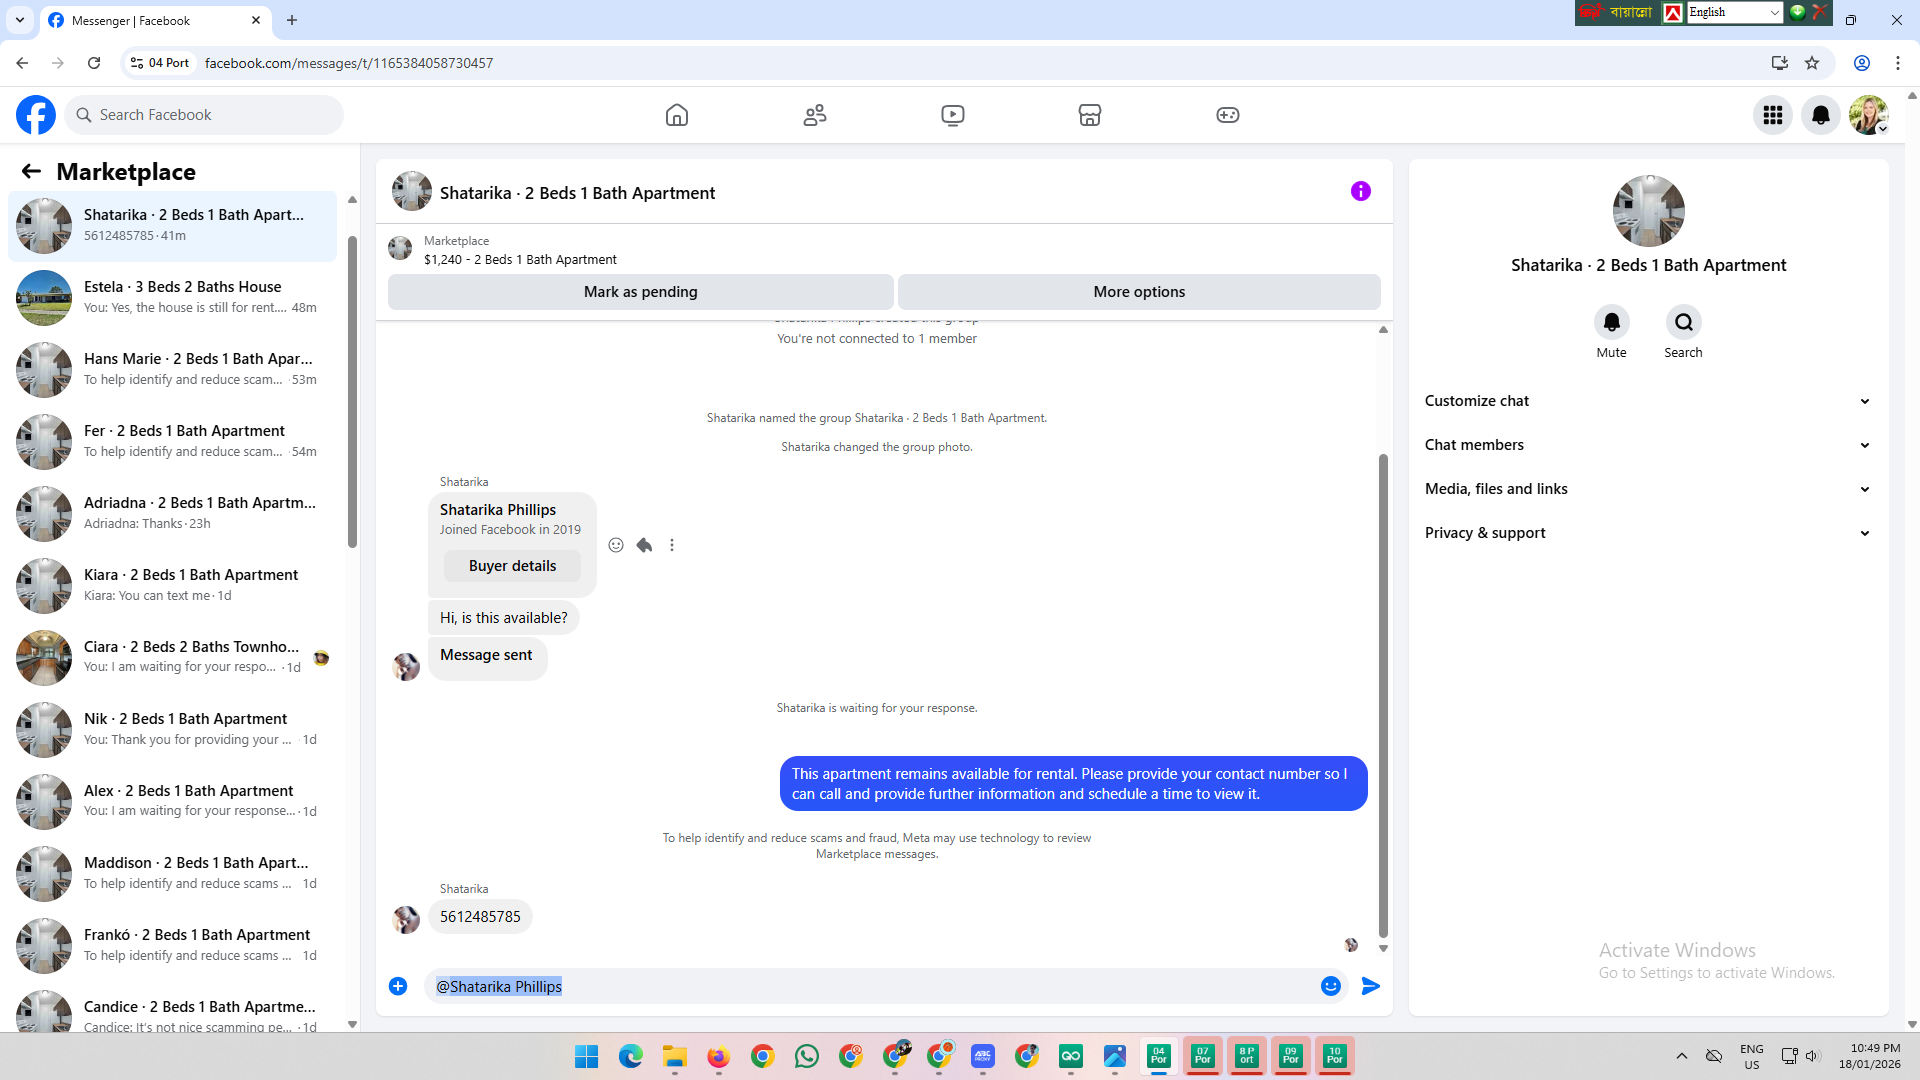
Task: Mute this conversation with the bell button
Action: coord(1611,322)
